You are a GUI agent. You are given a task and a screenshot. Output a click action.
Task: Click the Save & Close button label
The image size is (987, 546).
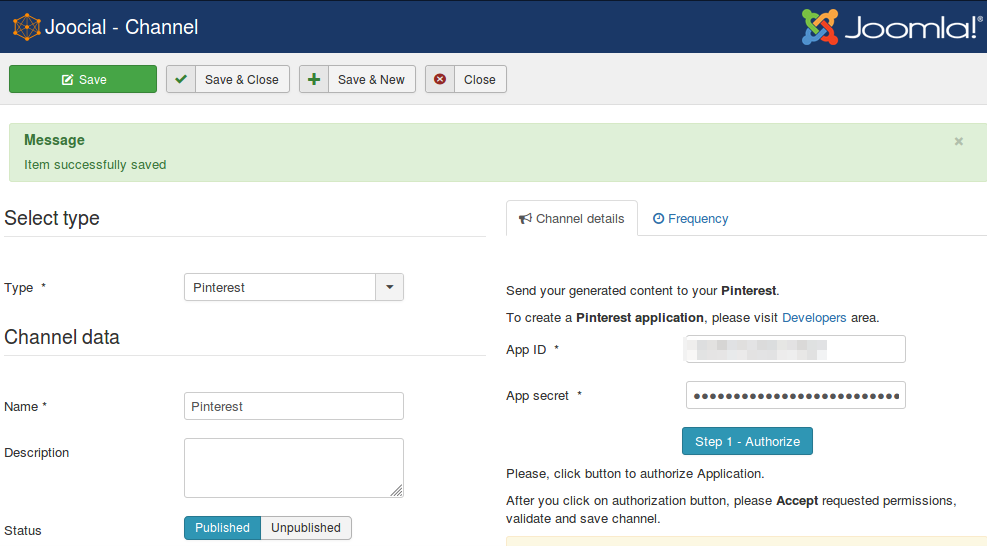point(242,79)
